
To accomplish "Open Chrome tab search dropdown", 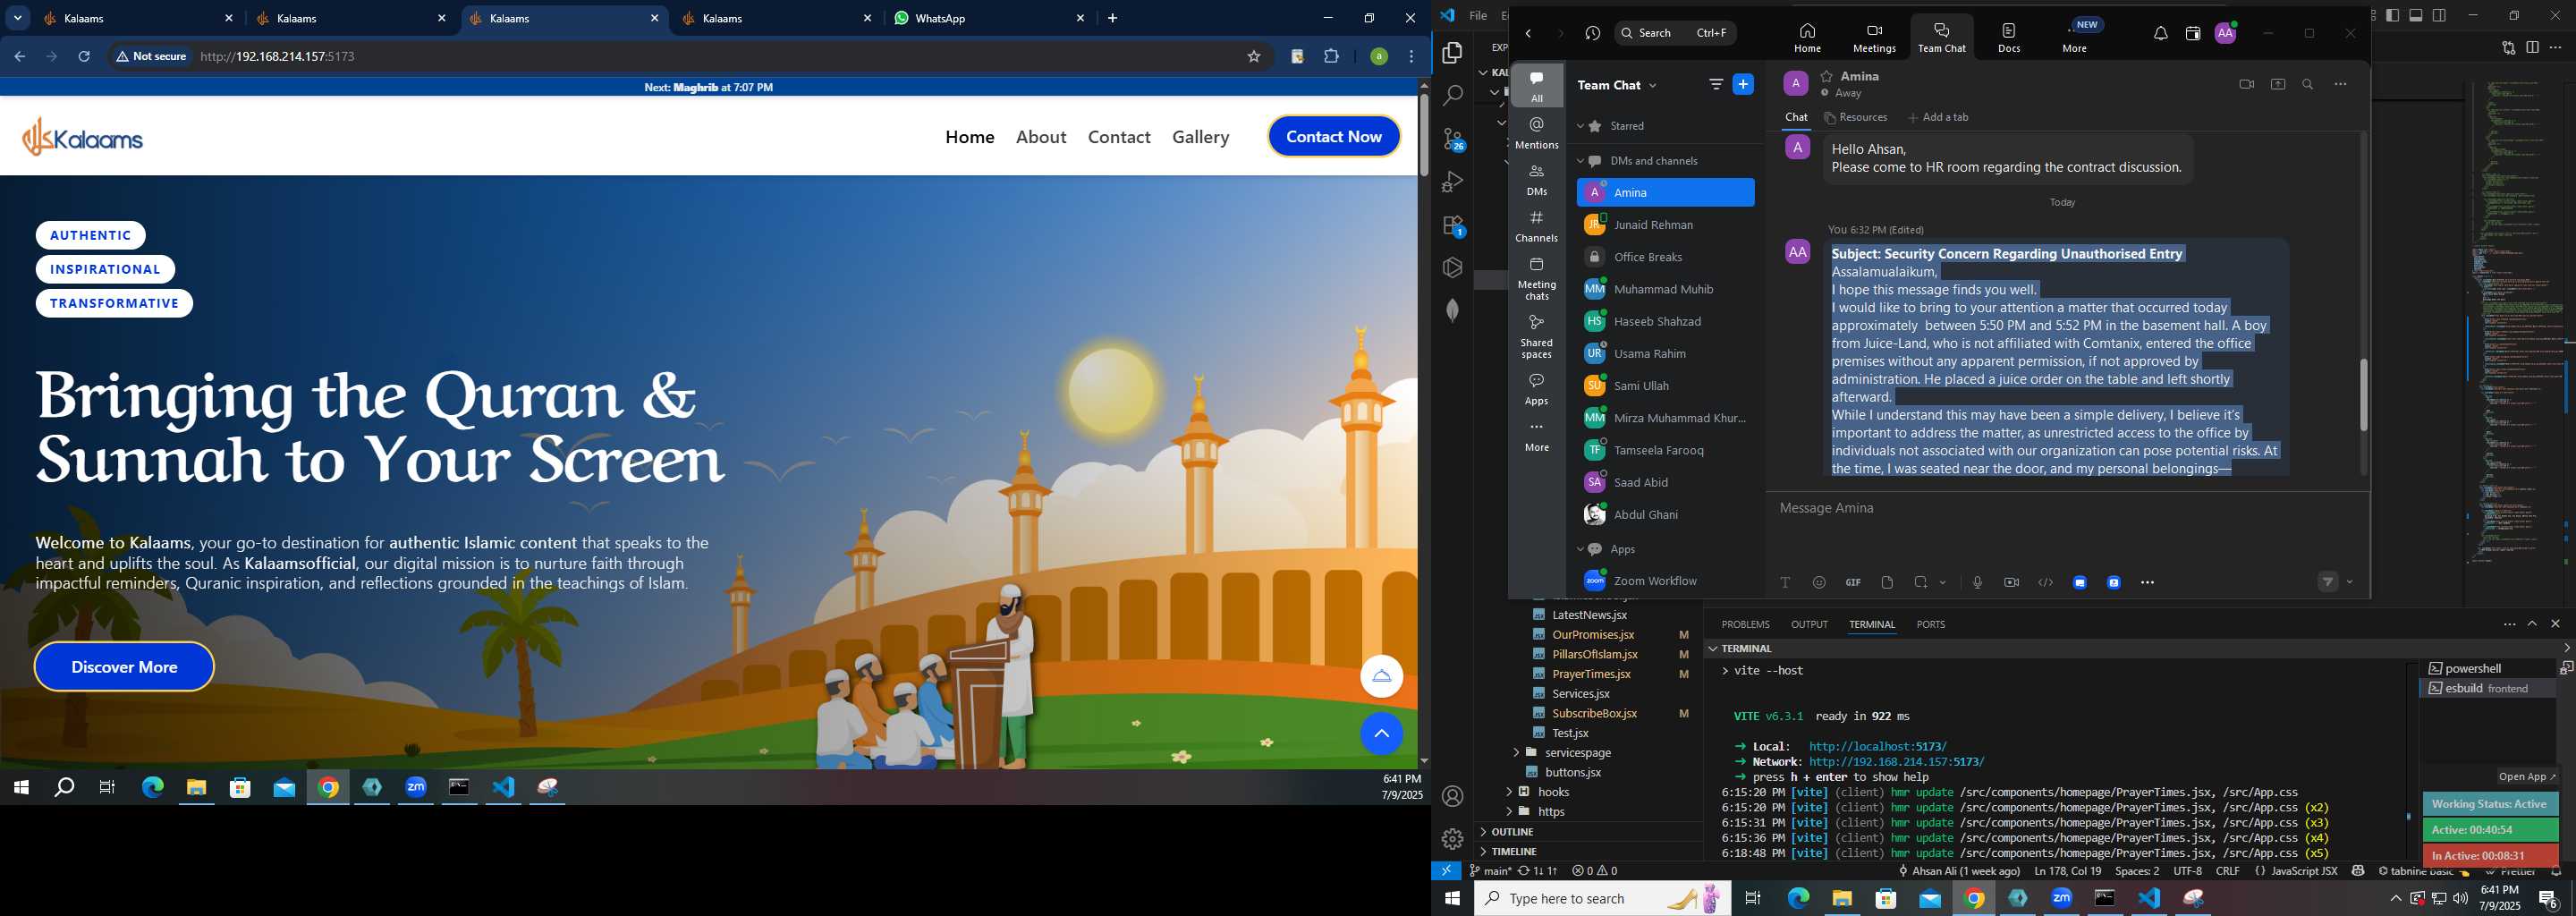I will point(17,18).
